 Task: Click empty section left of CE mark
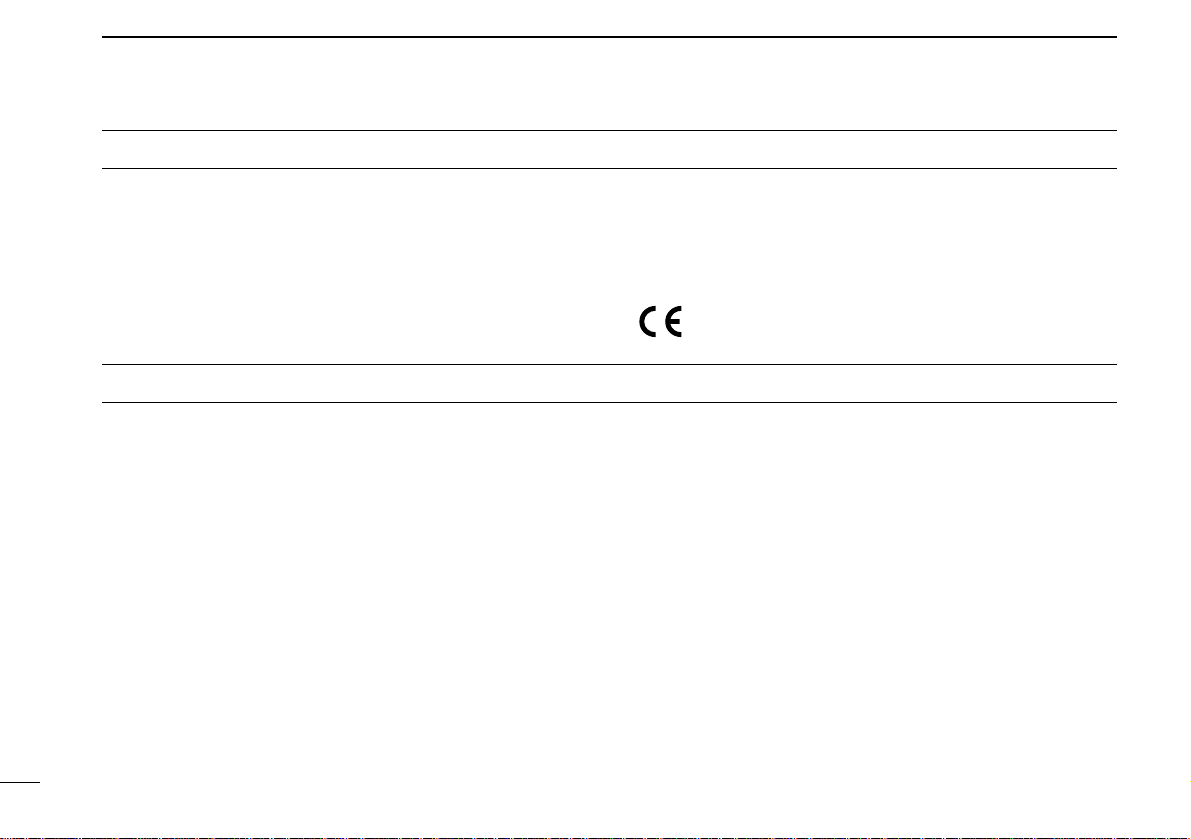(370, 266)
